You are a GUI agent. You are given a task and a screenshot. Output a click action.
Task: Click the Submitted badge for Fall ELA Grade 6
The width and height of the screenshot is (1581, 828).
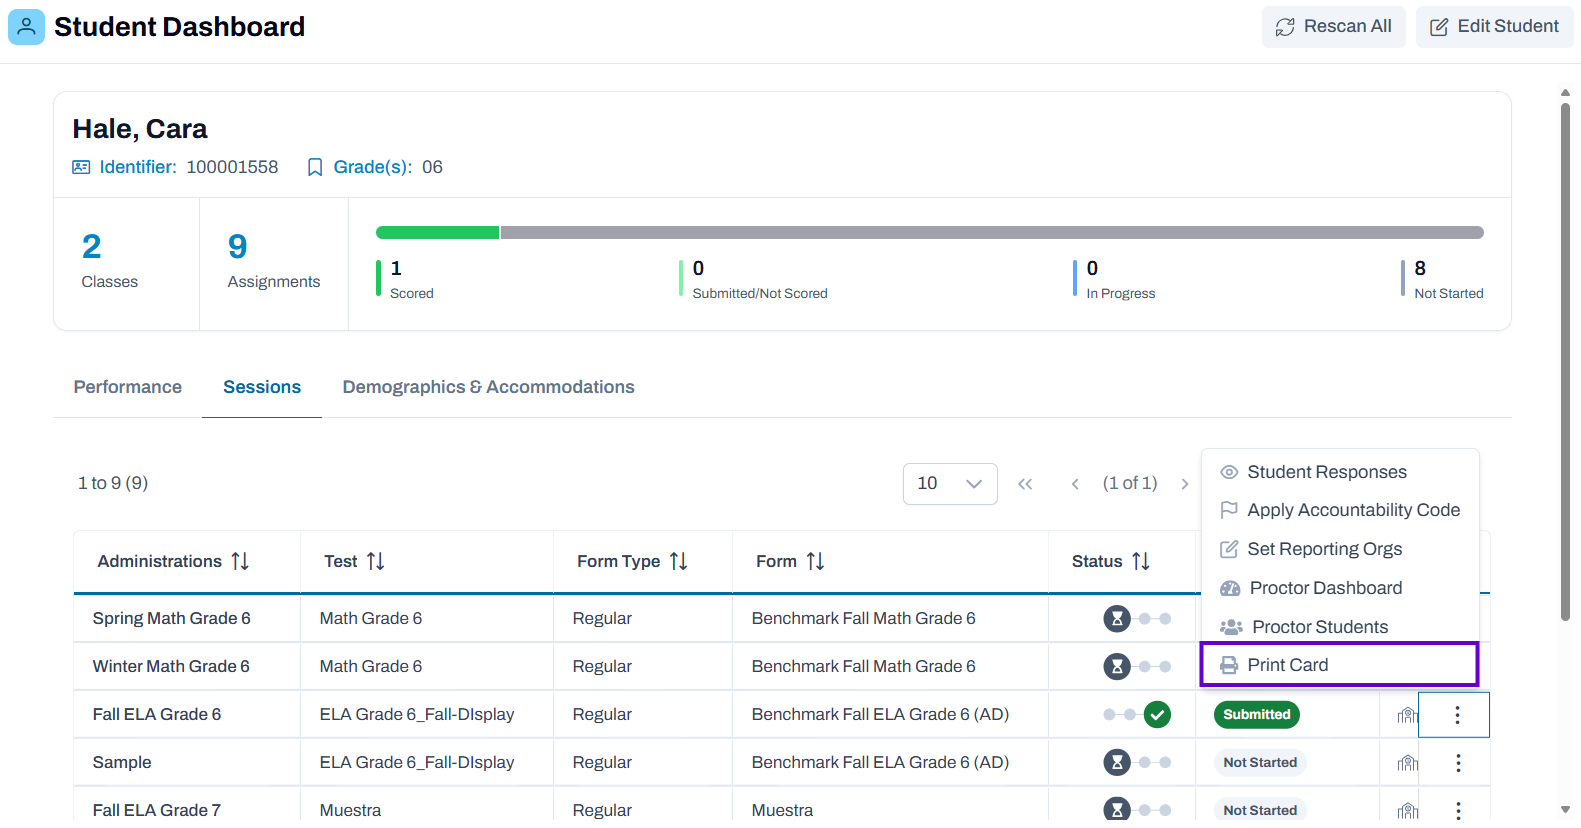click(x=1257, y=714)
